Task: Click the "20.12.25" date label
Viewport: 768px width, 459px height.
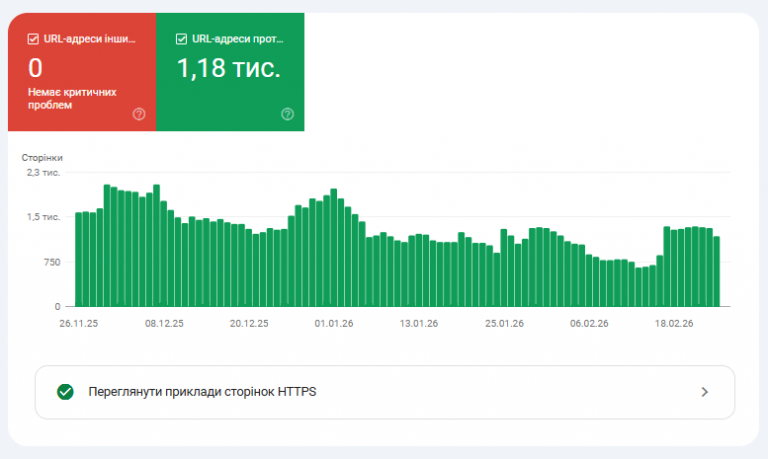Action: pyautogui.click(x=249, y=323)
